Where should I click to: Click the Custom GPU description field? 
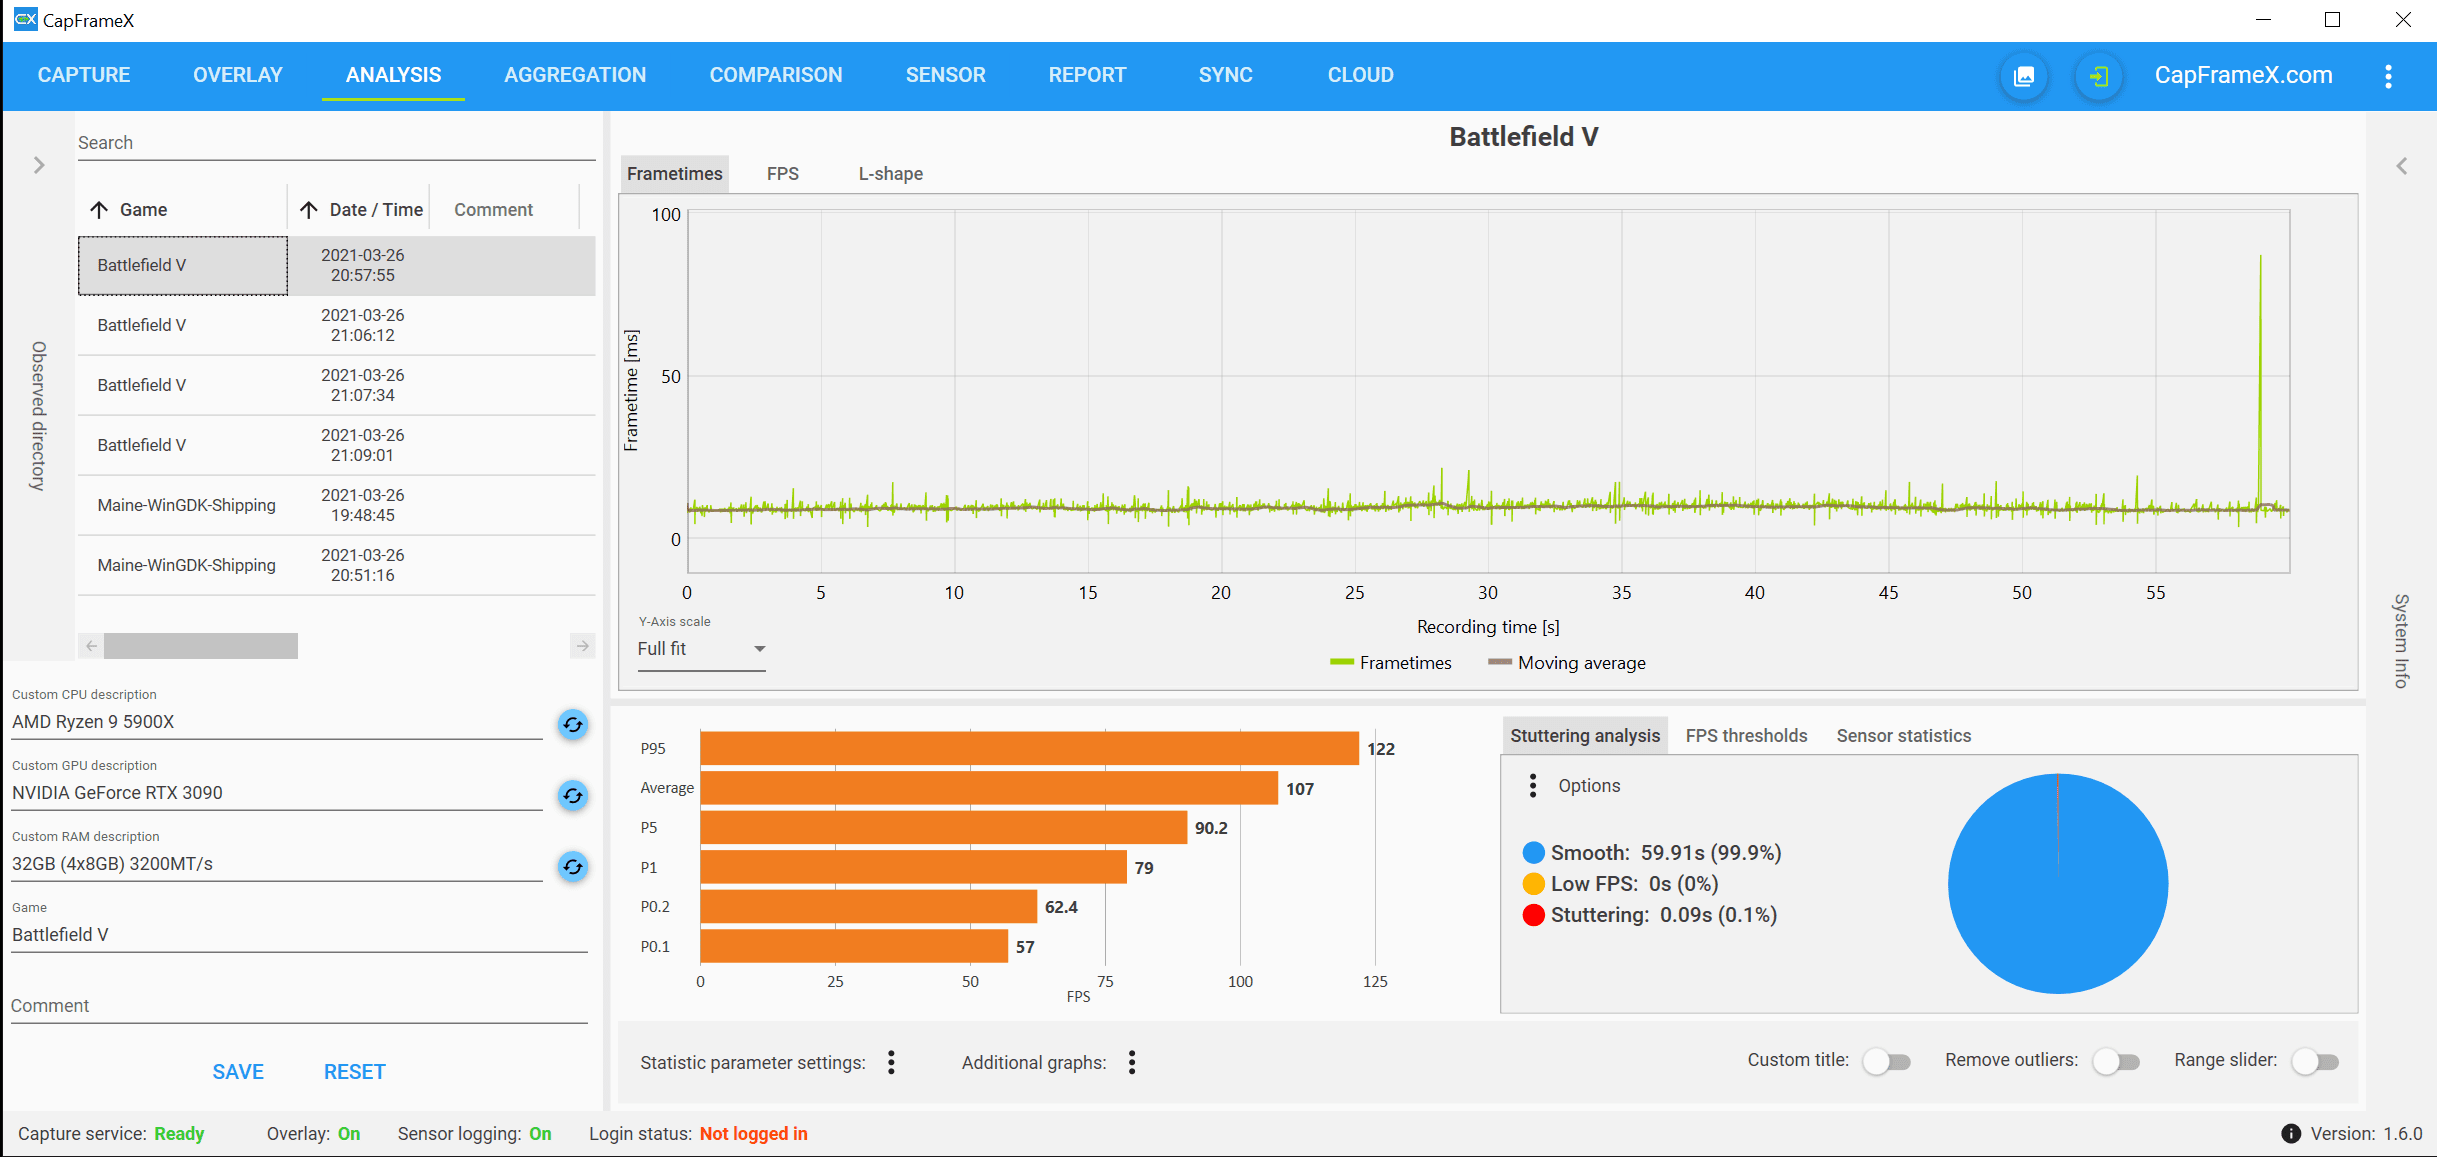click(x=277, y=793)
